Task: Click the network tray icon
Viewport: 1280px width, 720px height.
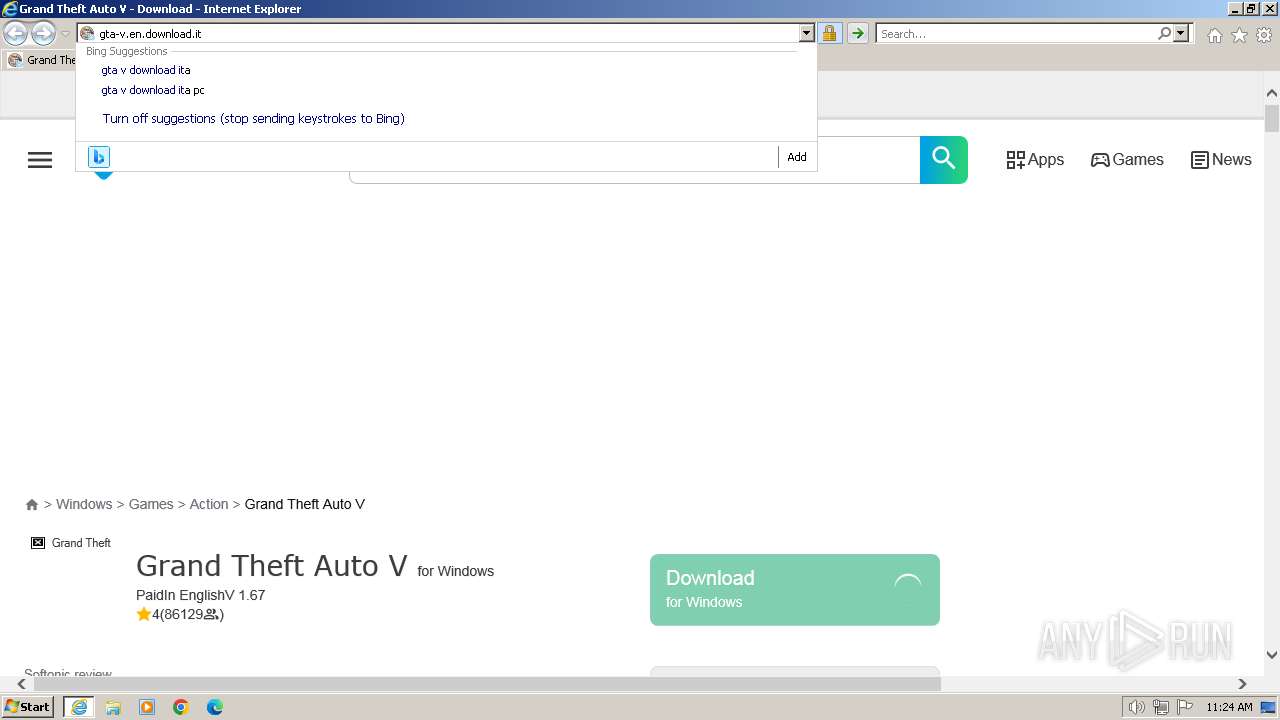Action: [1161, 708]
